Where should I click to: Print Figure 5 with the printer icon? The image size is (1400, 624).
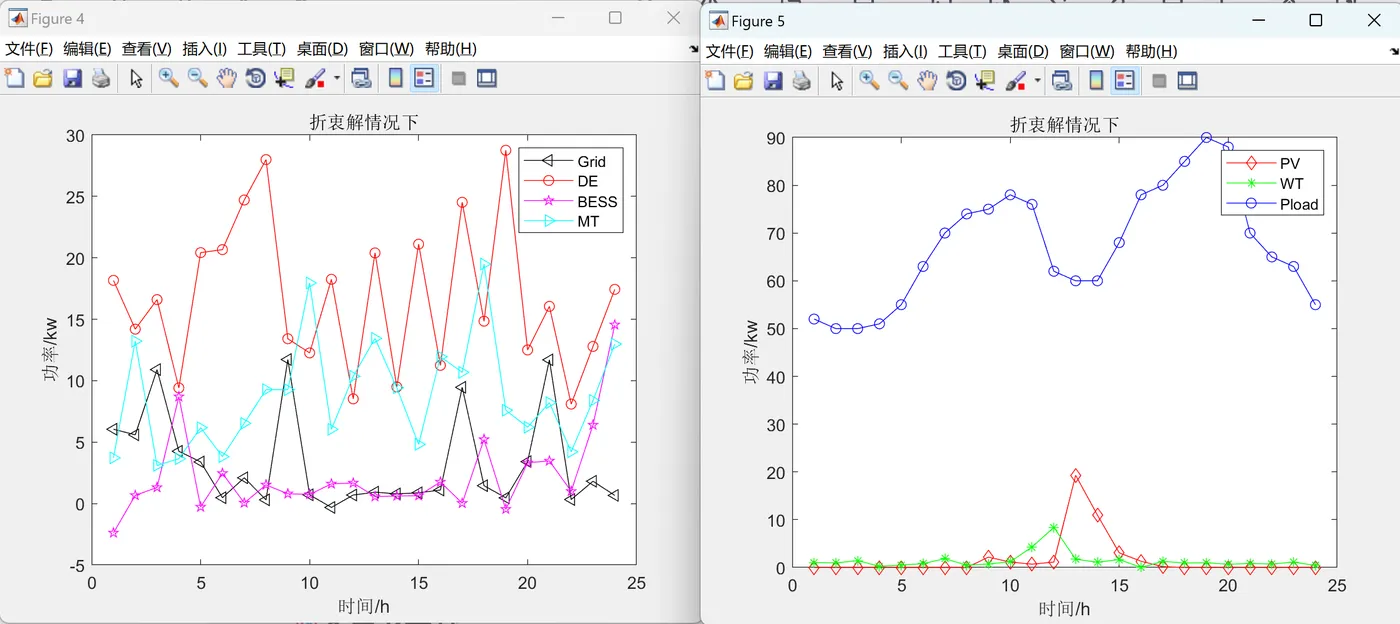(x=802, y=80)
